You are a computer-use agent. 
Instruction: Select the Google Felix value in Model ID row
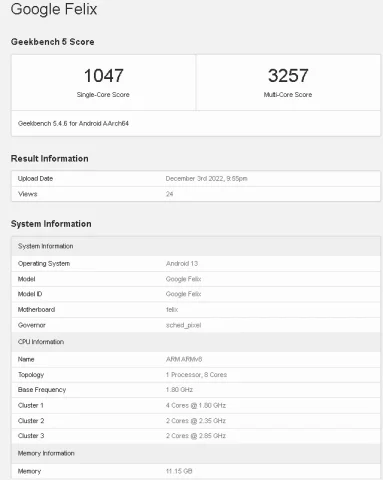coord(183,294)
